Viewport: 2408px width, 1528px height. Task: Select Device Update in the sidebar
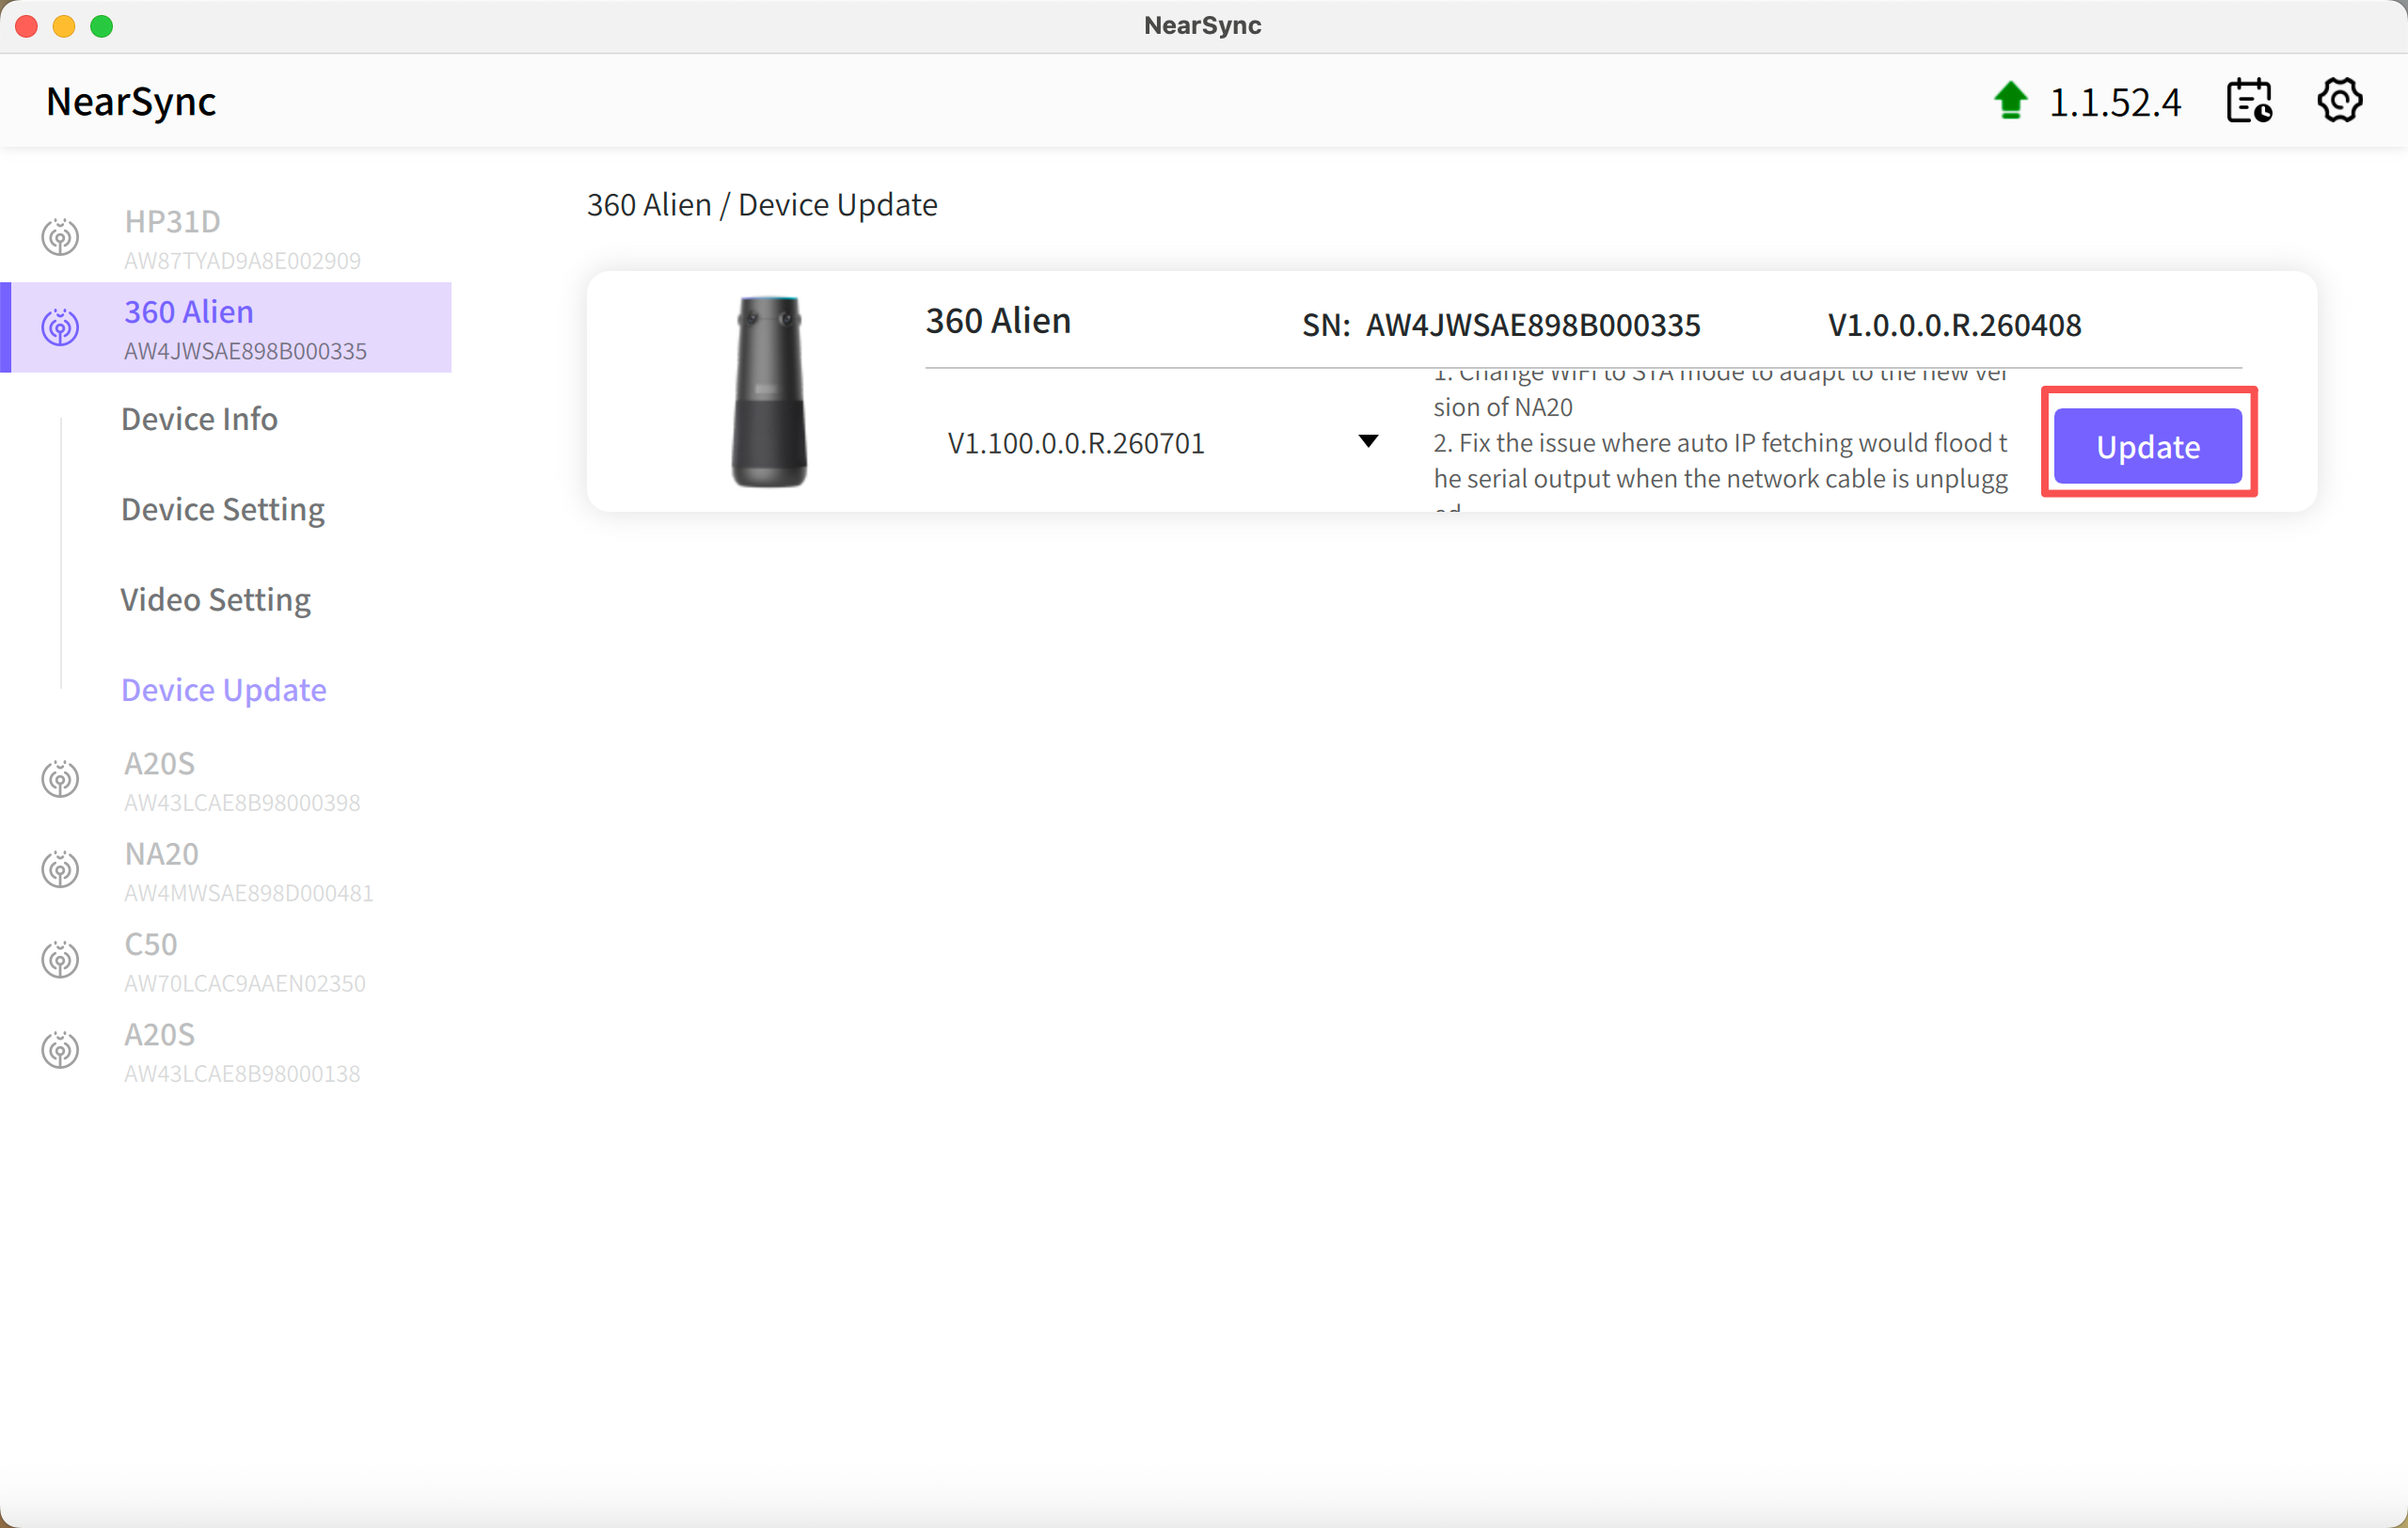point(224,689)
